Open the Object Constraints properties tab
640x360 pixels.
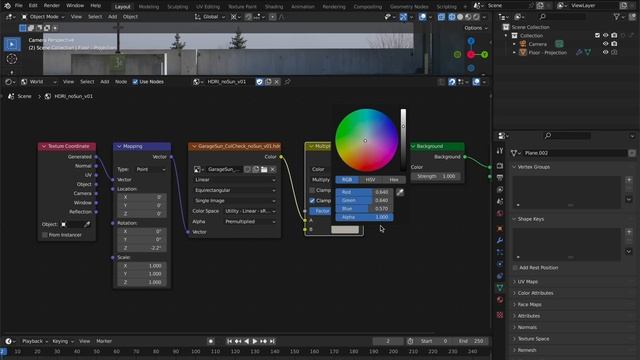[x=500, y=276]
